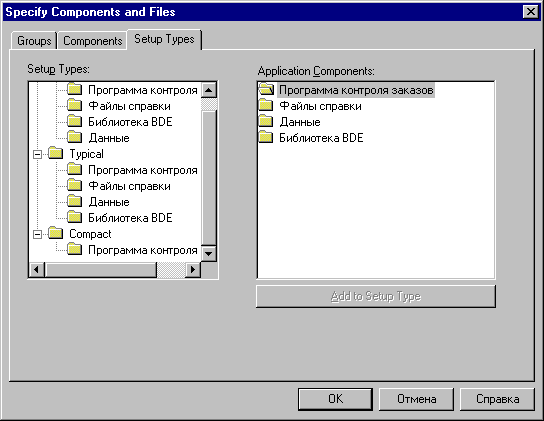Select Файлы справки in Application Components
This screenshot has width=544, height=421.
[321, 106]
